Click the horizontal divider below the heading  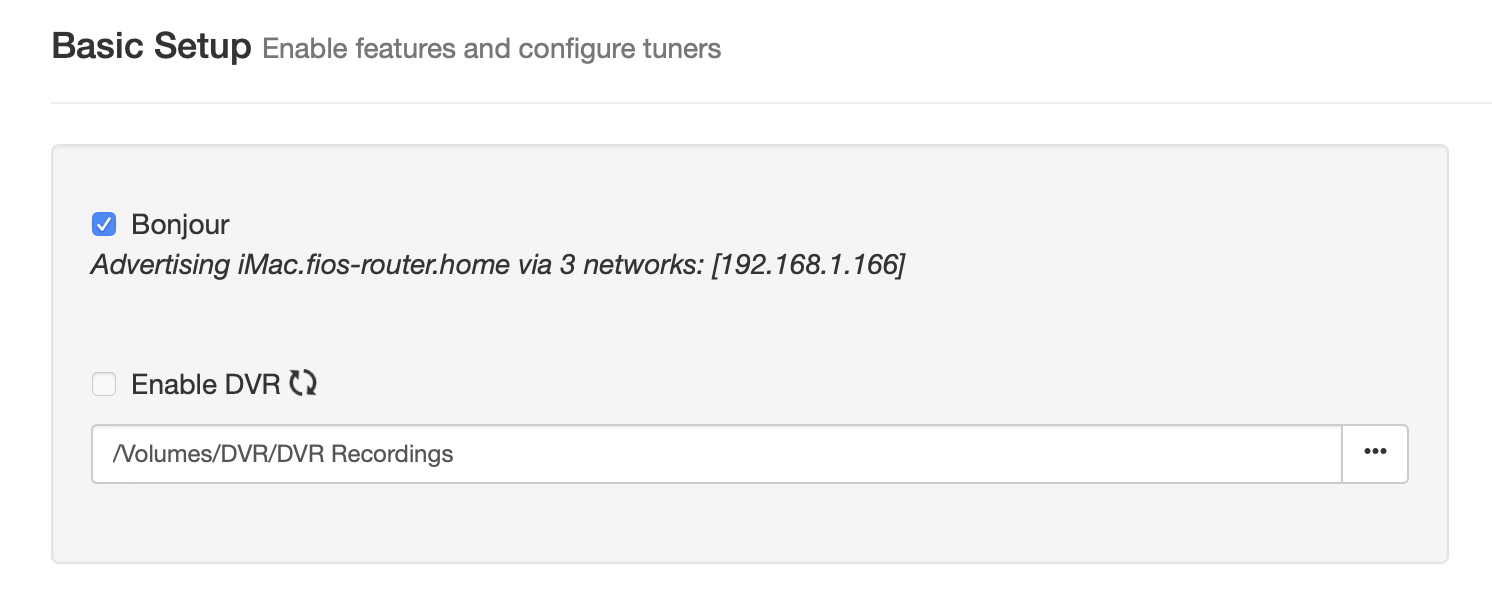[x=770, y=102]
